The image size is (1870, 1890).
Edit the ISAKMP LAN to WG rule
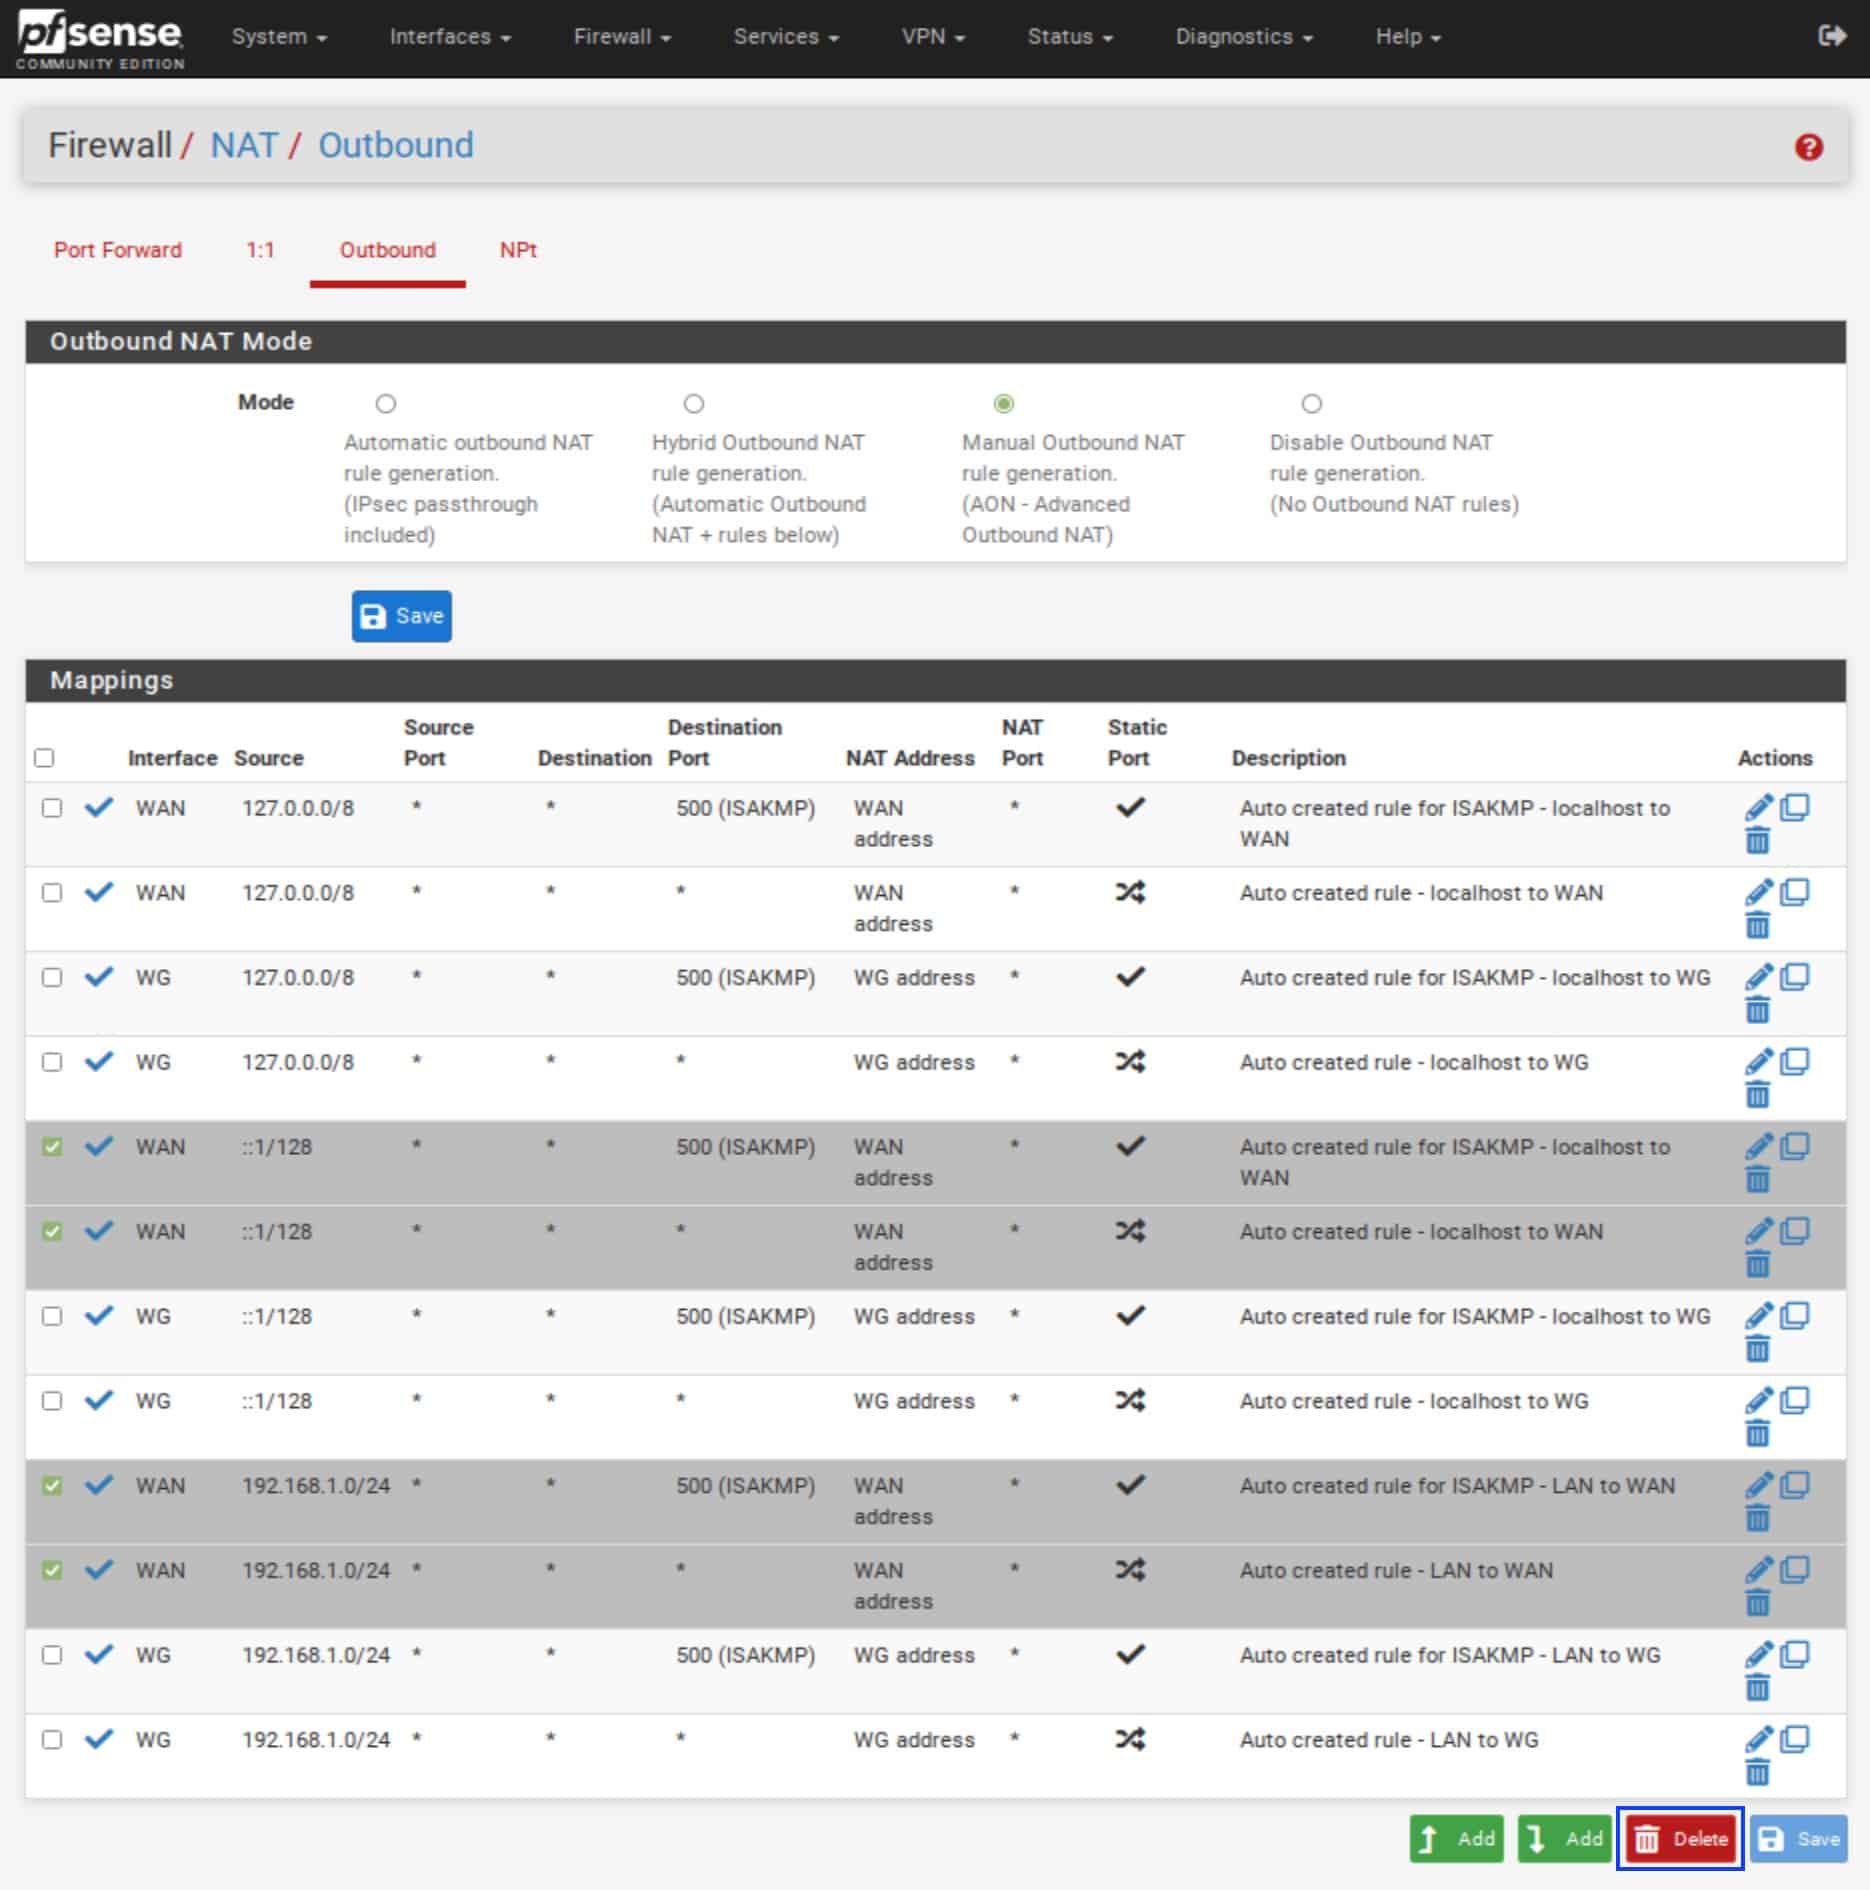click(1758, 1655)
